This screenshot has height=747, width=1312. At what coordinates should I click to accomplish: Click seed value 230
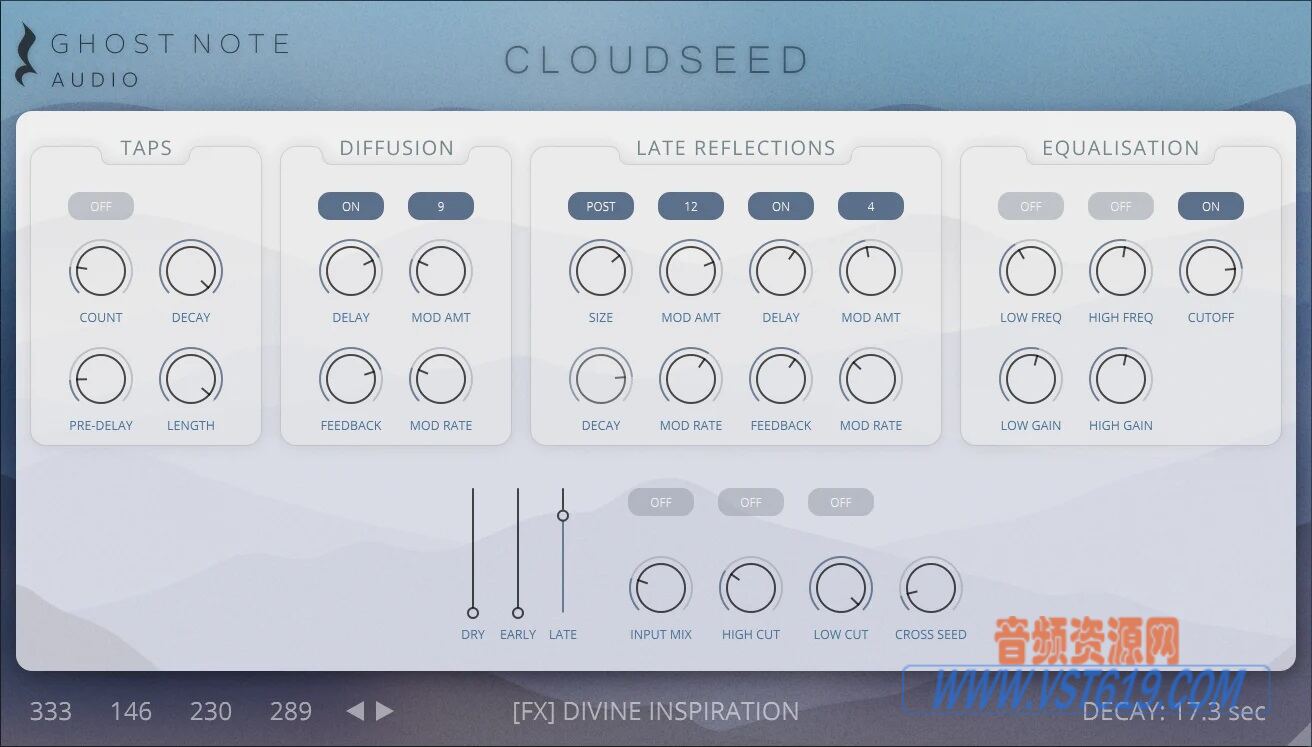[x=211, y=711]
